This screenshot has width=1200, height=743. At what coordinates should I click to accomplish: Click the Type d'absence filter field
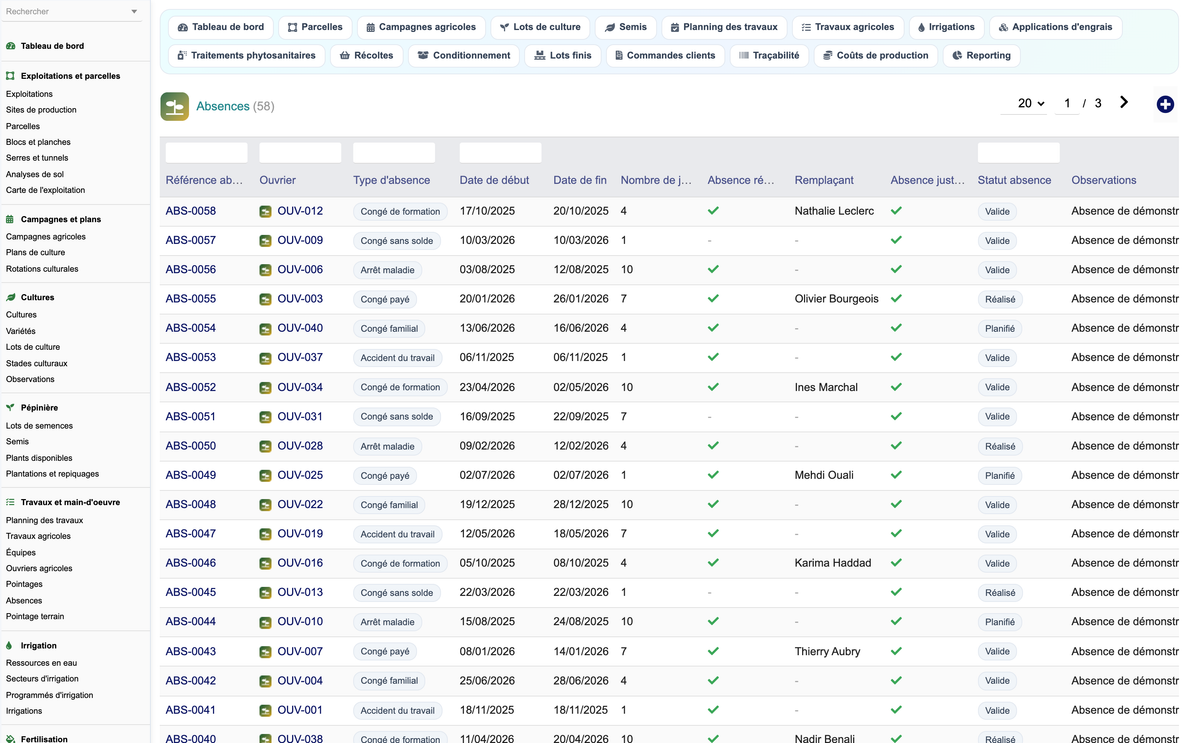point(394,153)
